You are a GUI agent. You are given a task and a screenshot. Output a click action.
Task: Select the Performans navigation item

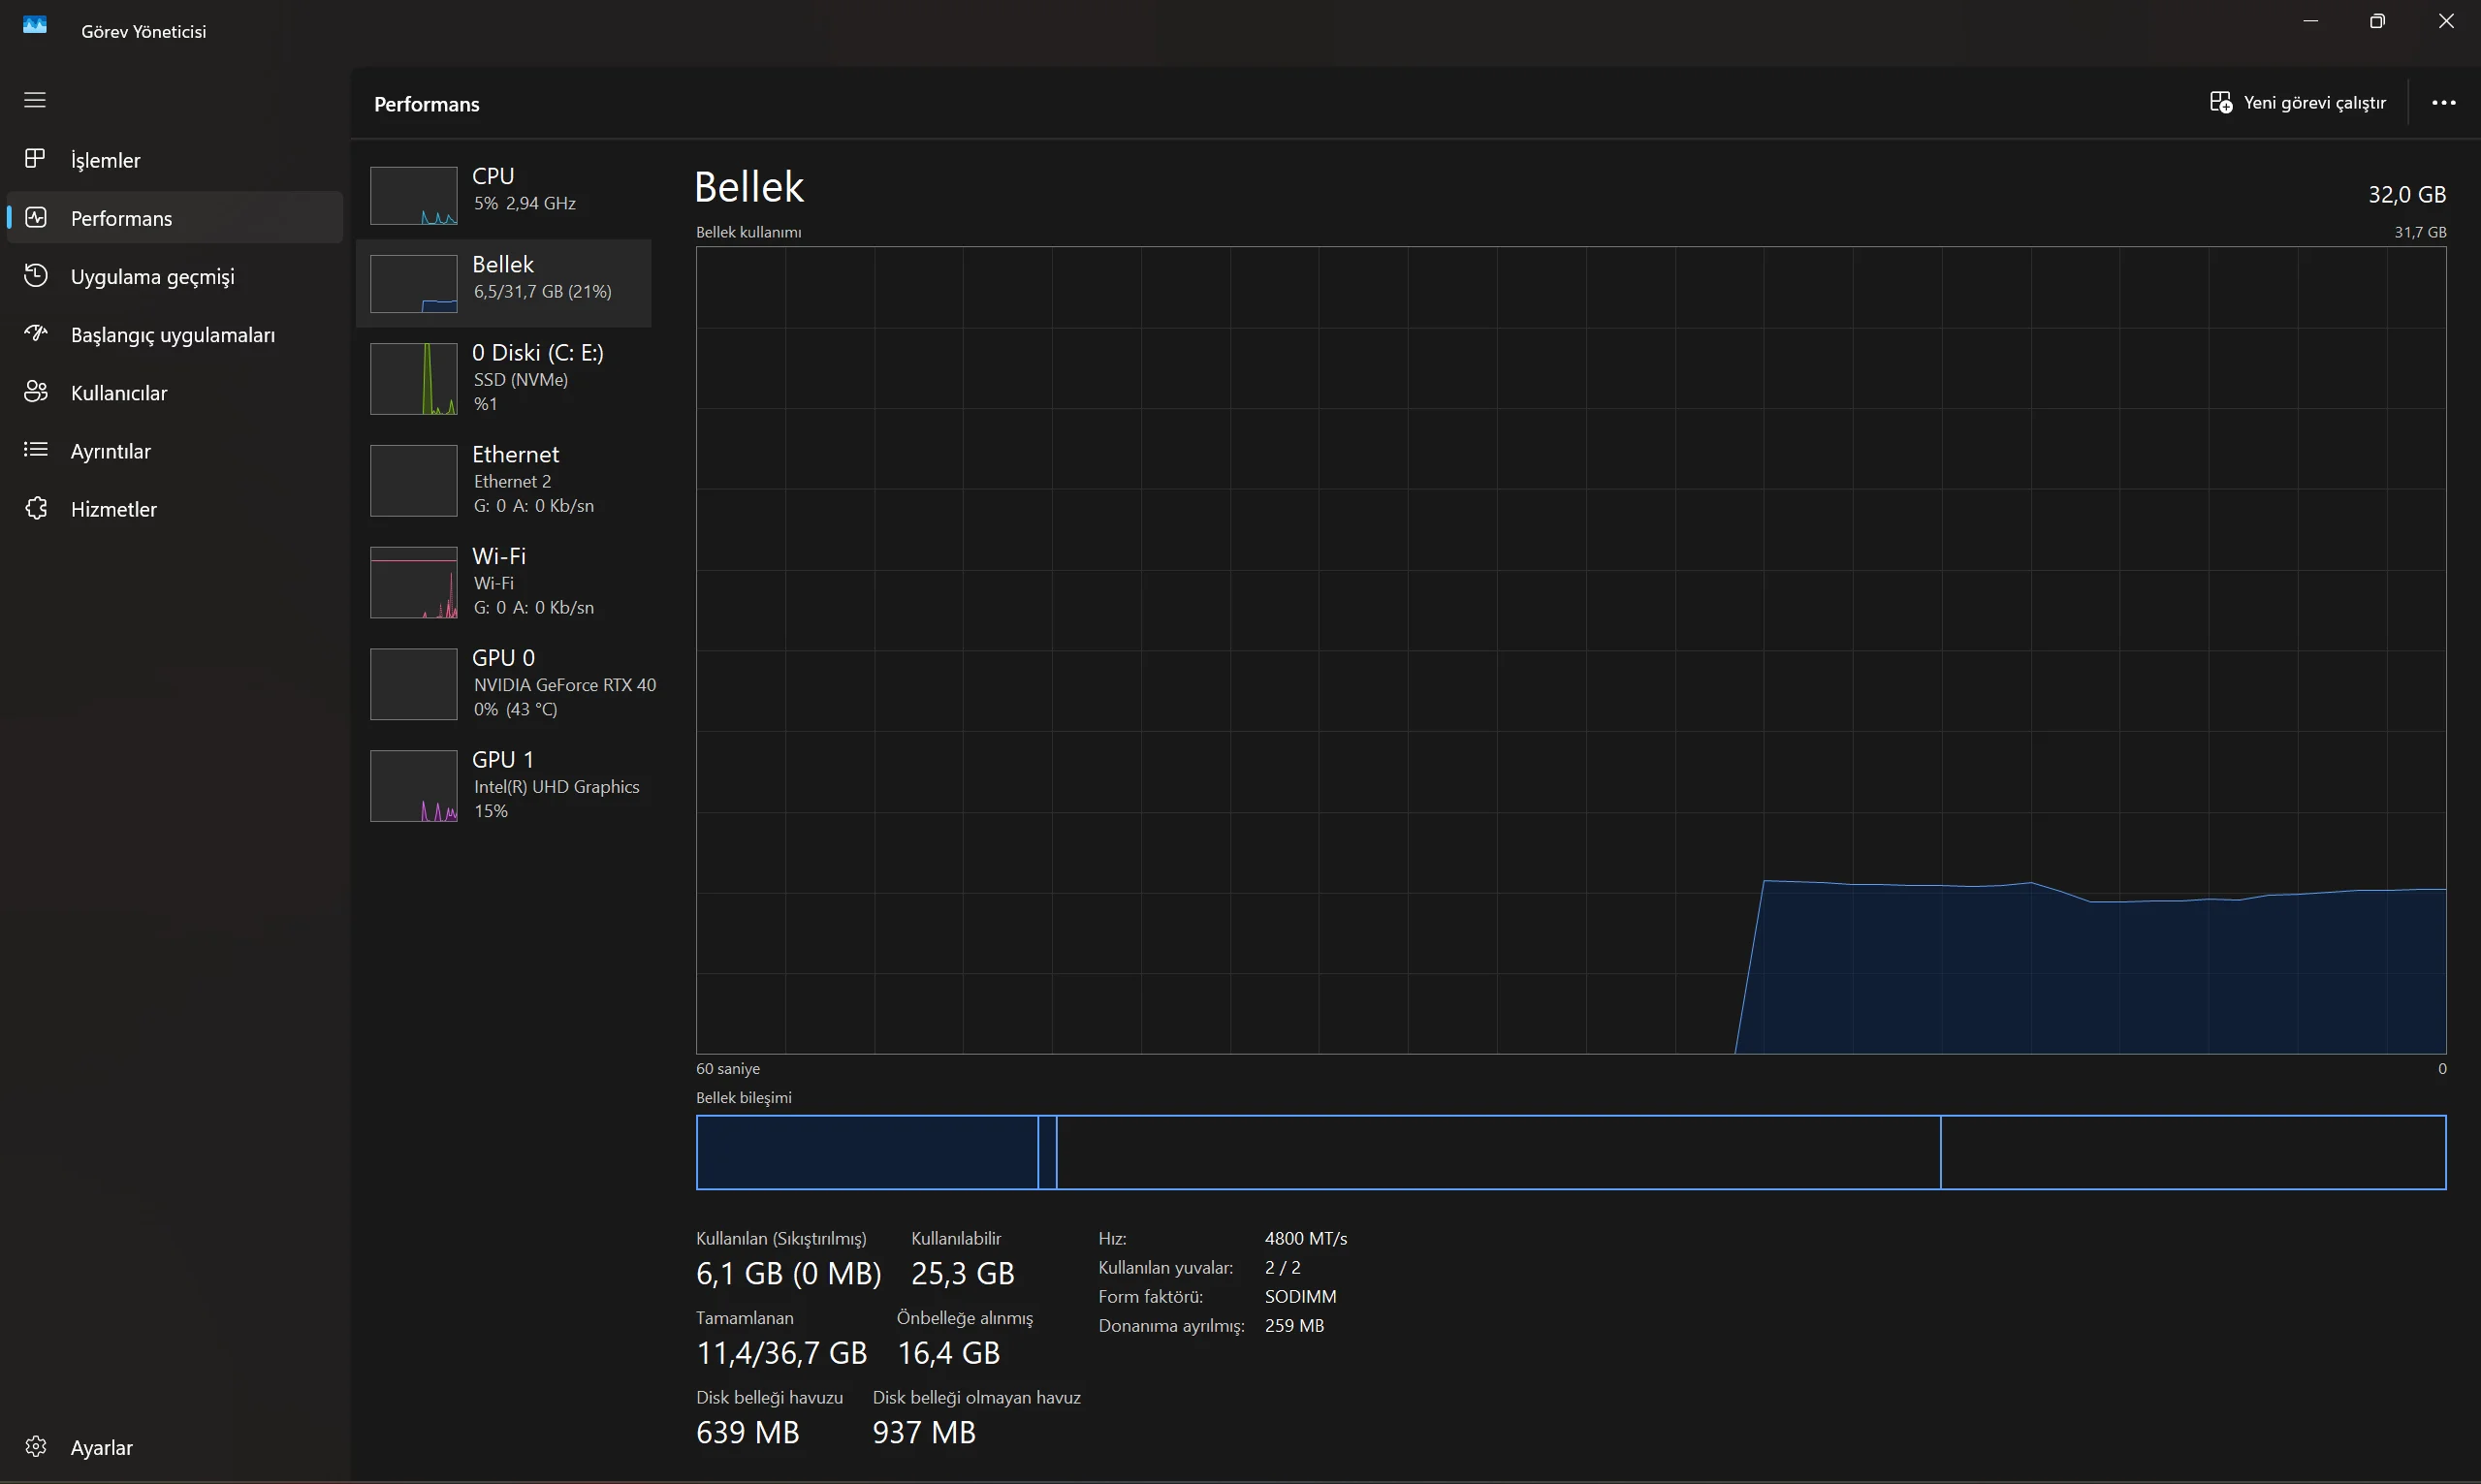(120, 218)
